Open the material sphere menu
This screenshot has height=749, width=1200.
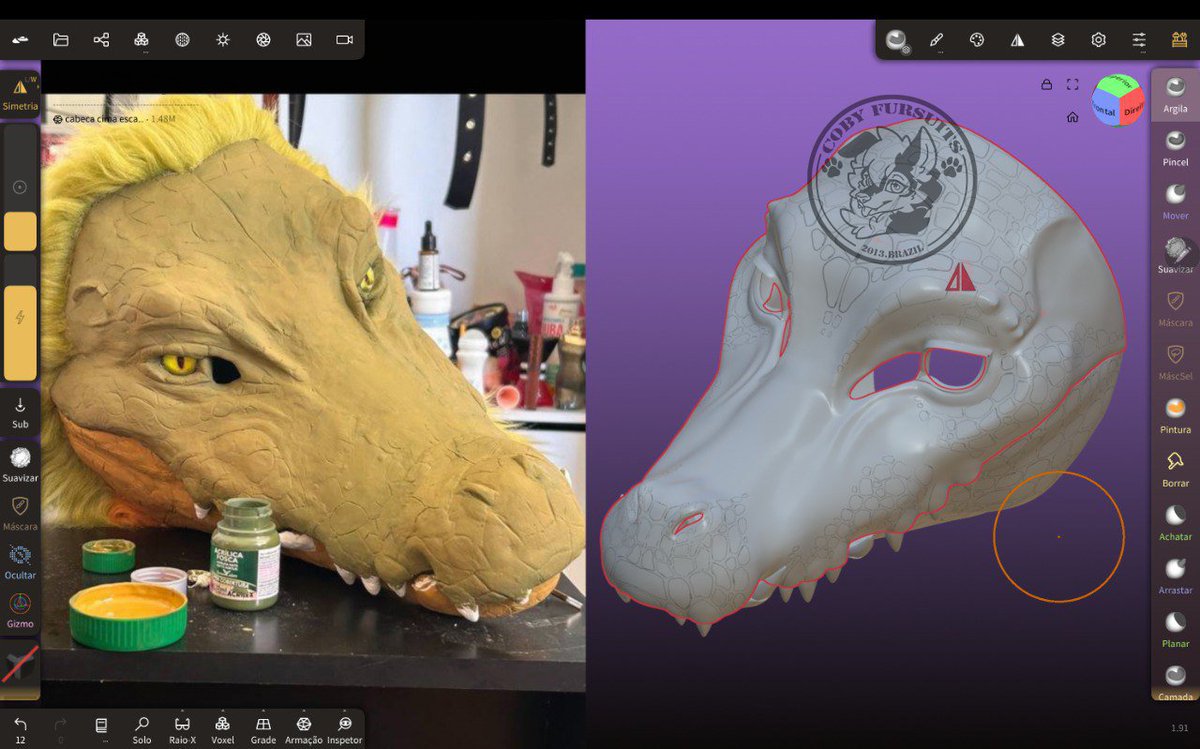coord(182,40)
